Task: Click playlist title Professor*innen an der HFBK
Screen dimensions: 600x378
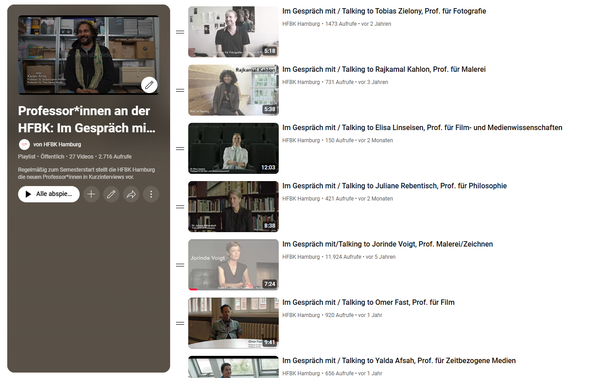Action: [x=87, y=119]
